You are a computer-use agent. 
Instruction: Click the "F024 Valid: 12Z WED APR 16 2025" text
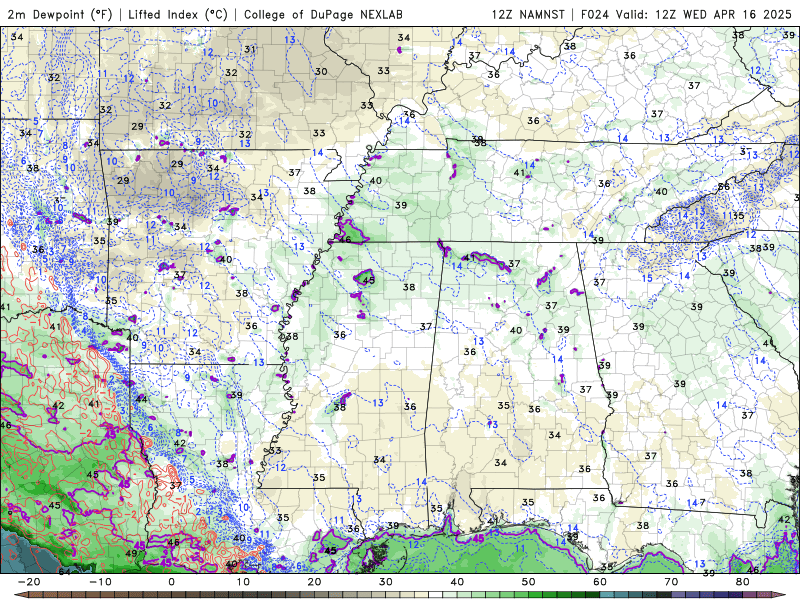pyautogui.click(x=686, y=14)
